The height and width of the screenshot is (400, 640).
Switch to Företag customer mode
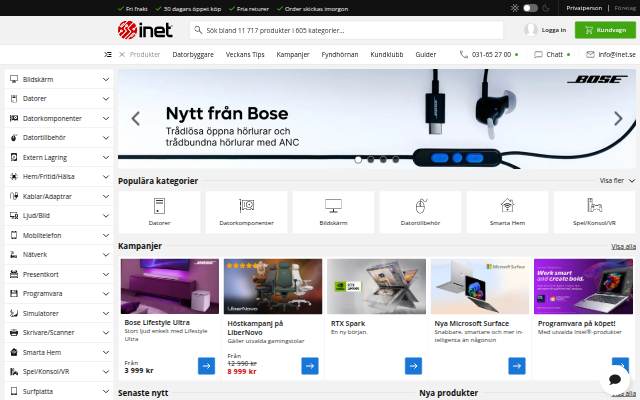pos(625,8)
